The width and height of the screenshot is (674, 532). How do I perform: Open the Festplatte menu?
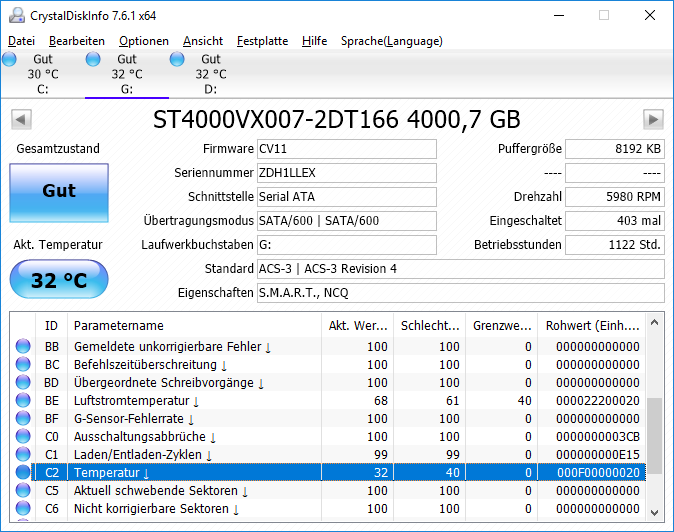click(262, 41)
